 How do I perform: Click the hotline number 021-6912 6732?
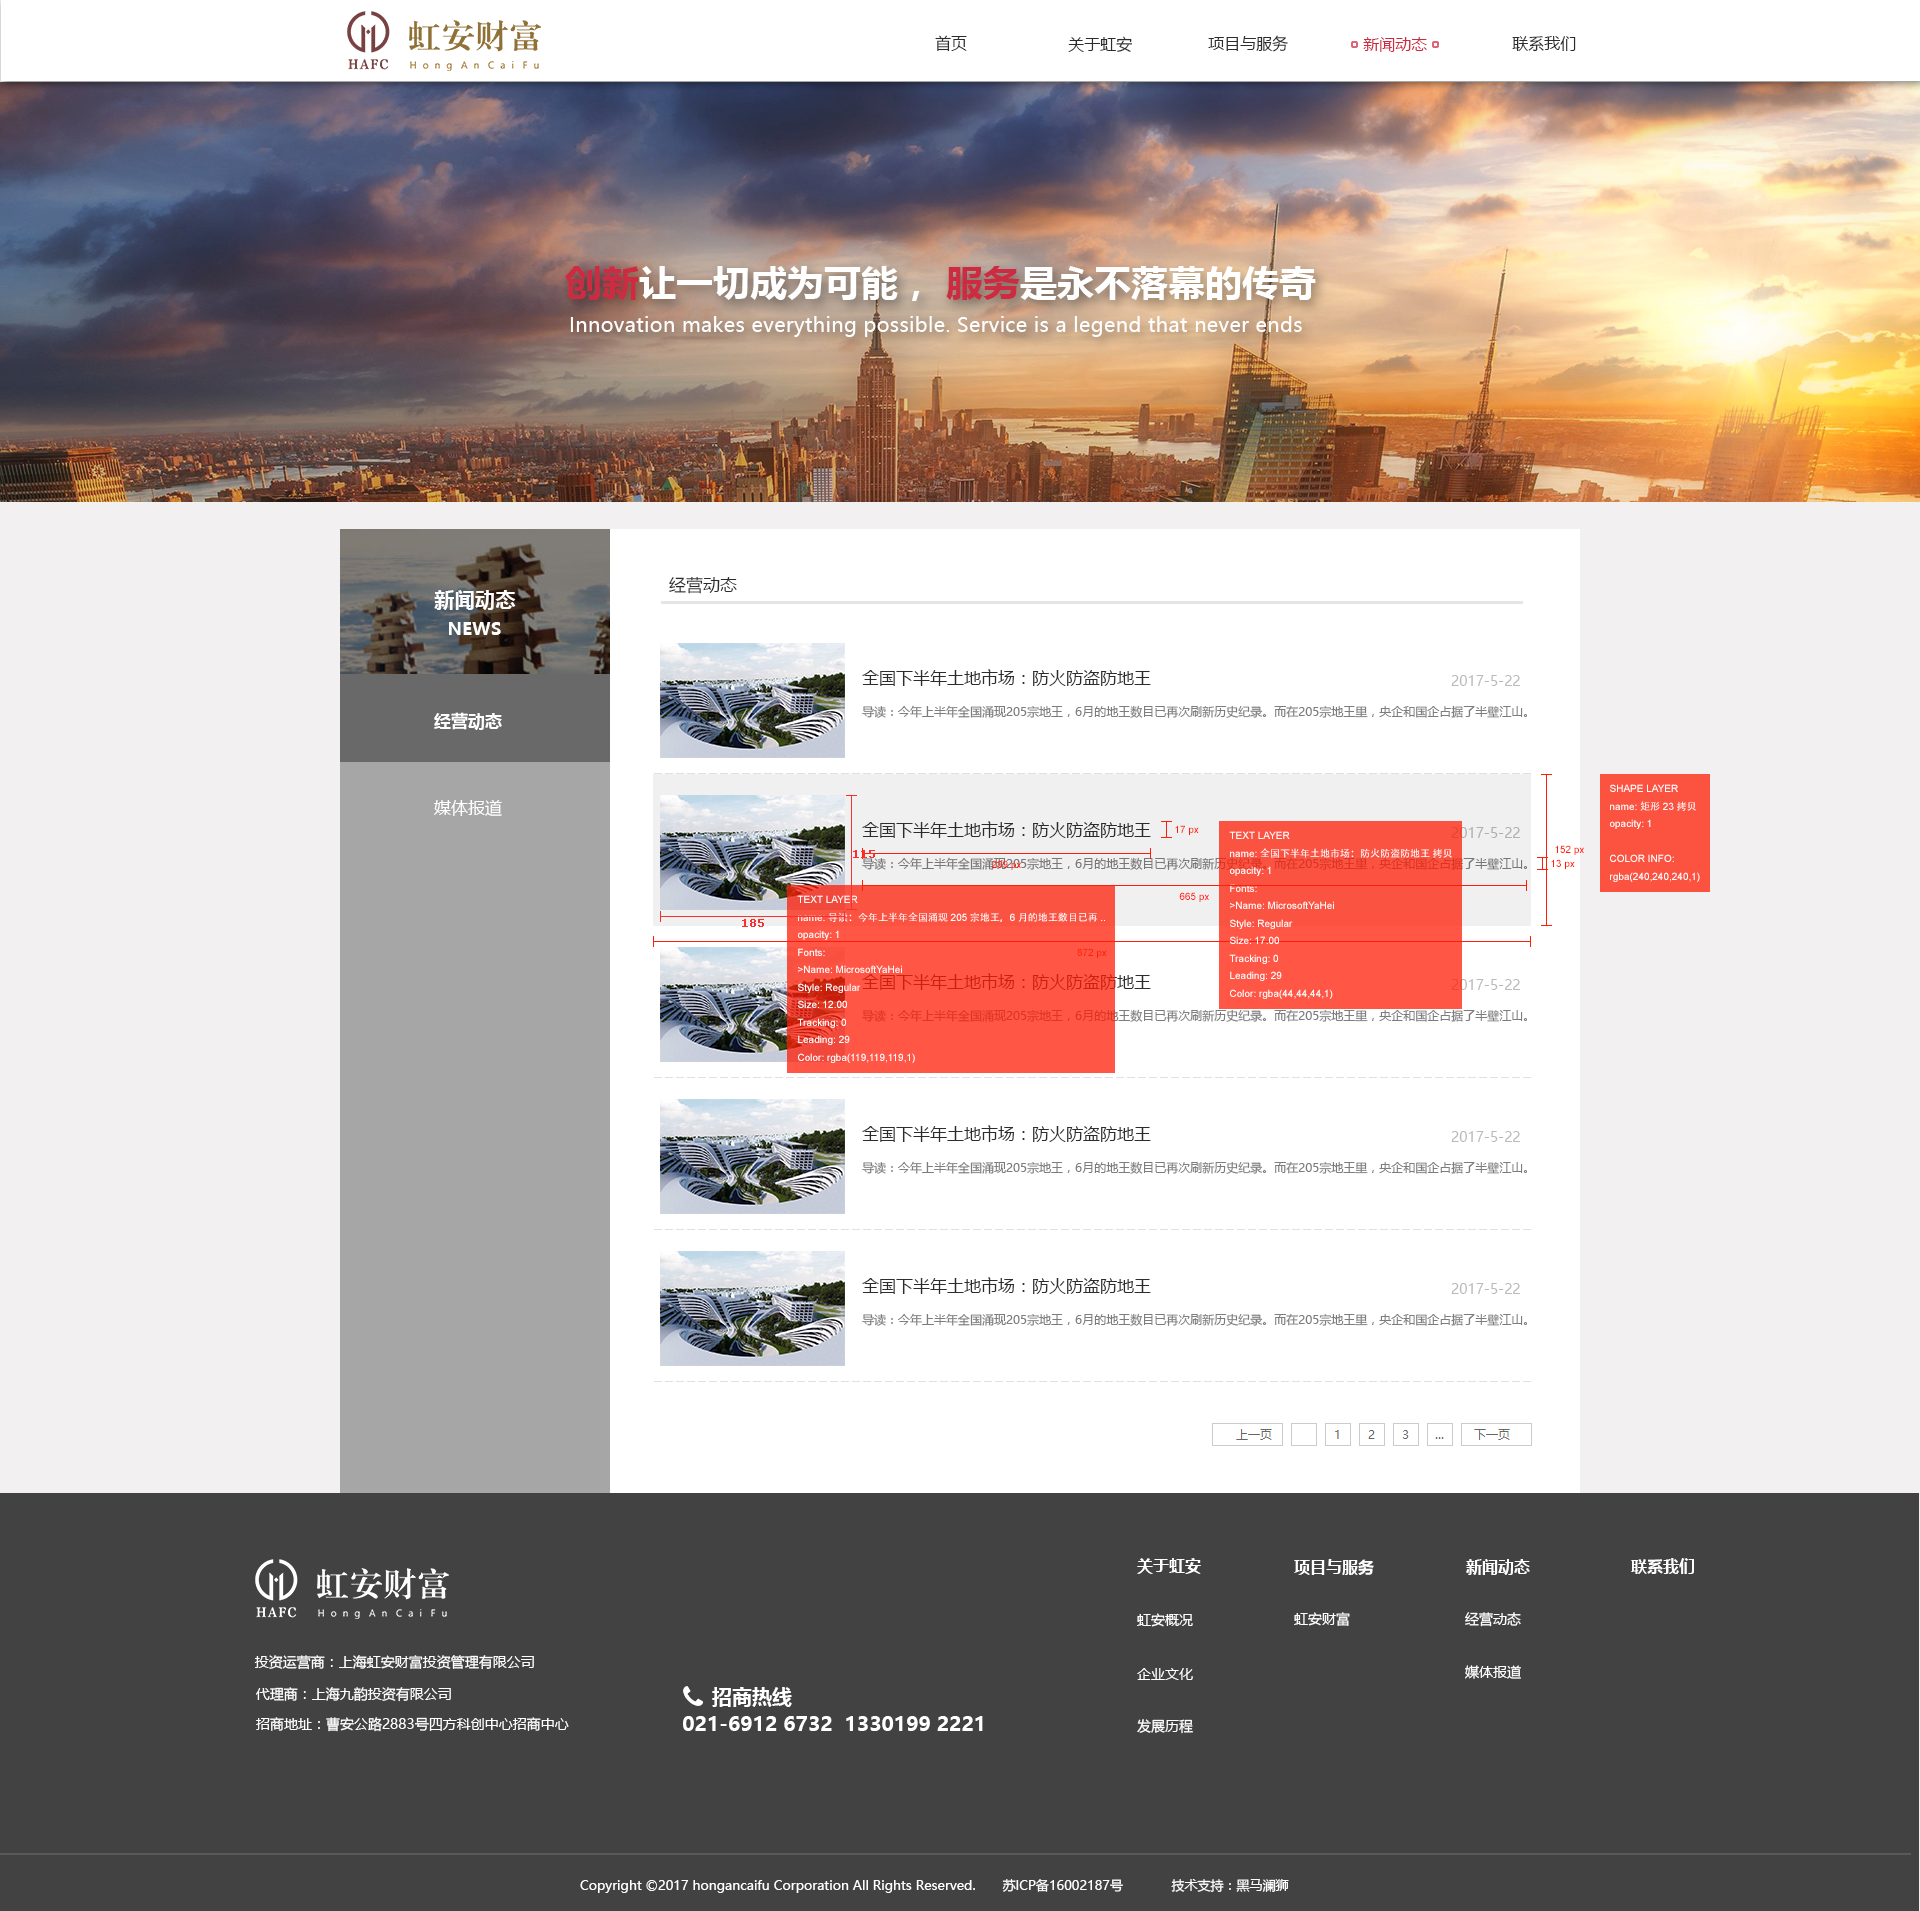(x=757, y=1724)
